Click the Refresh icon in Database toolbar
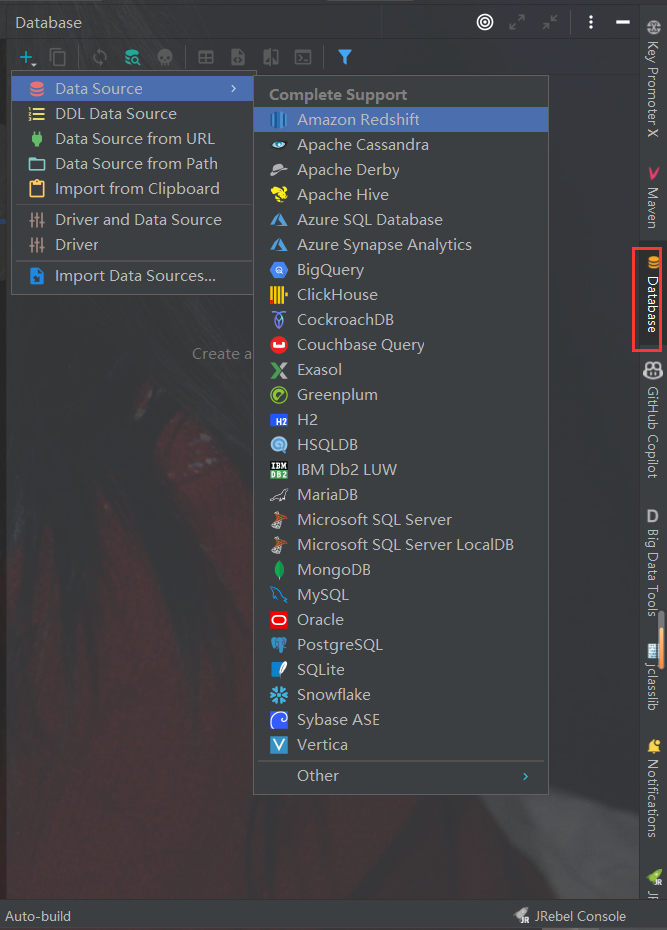Image resolution: width=667 pixels, height=930 pixels. (100, 58)
